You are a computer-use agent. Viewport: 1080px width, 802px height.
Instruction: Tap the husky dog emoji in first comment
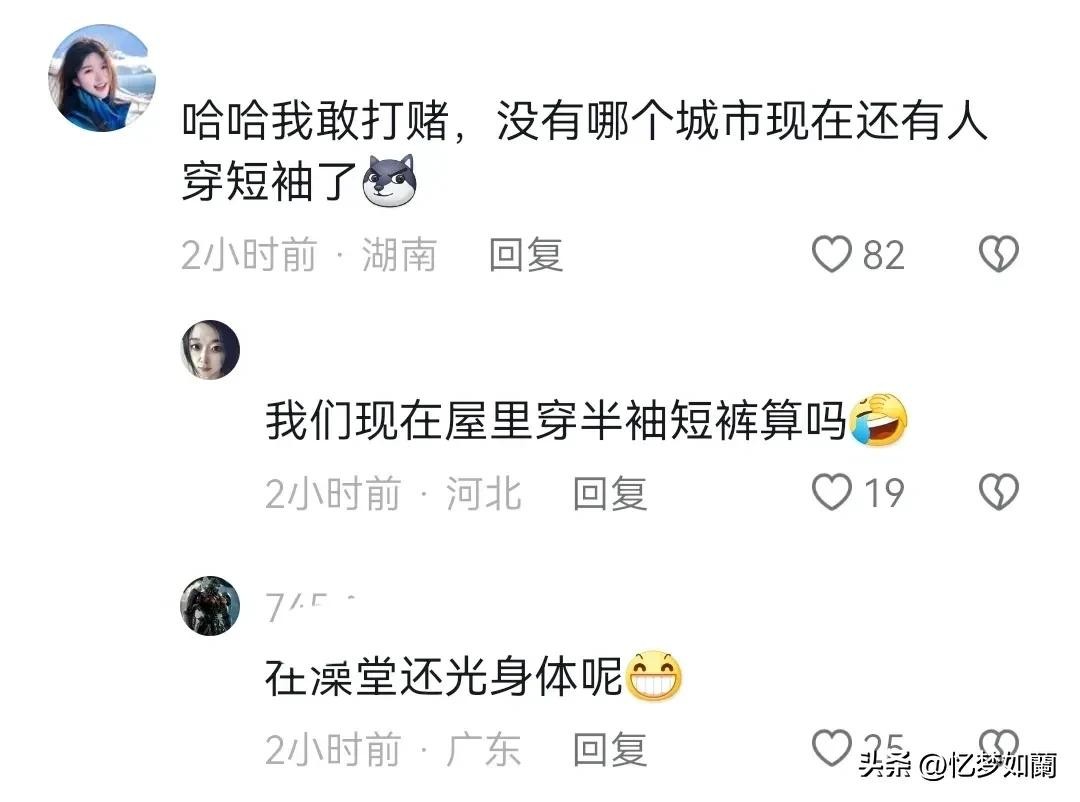(x=390, y=181)
